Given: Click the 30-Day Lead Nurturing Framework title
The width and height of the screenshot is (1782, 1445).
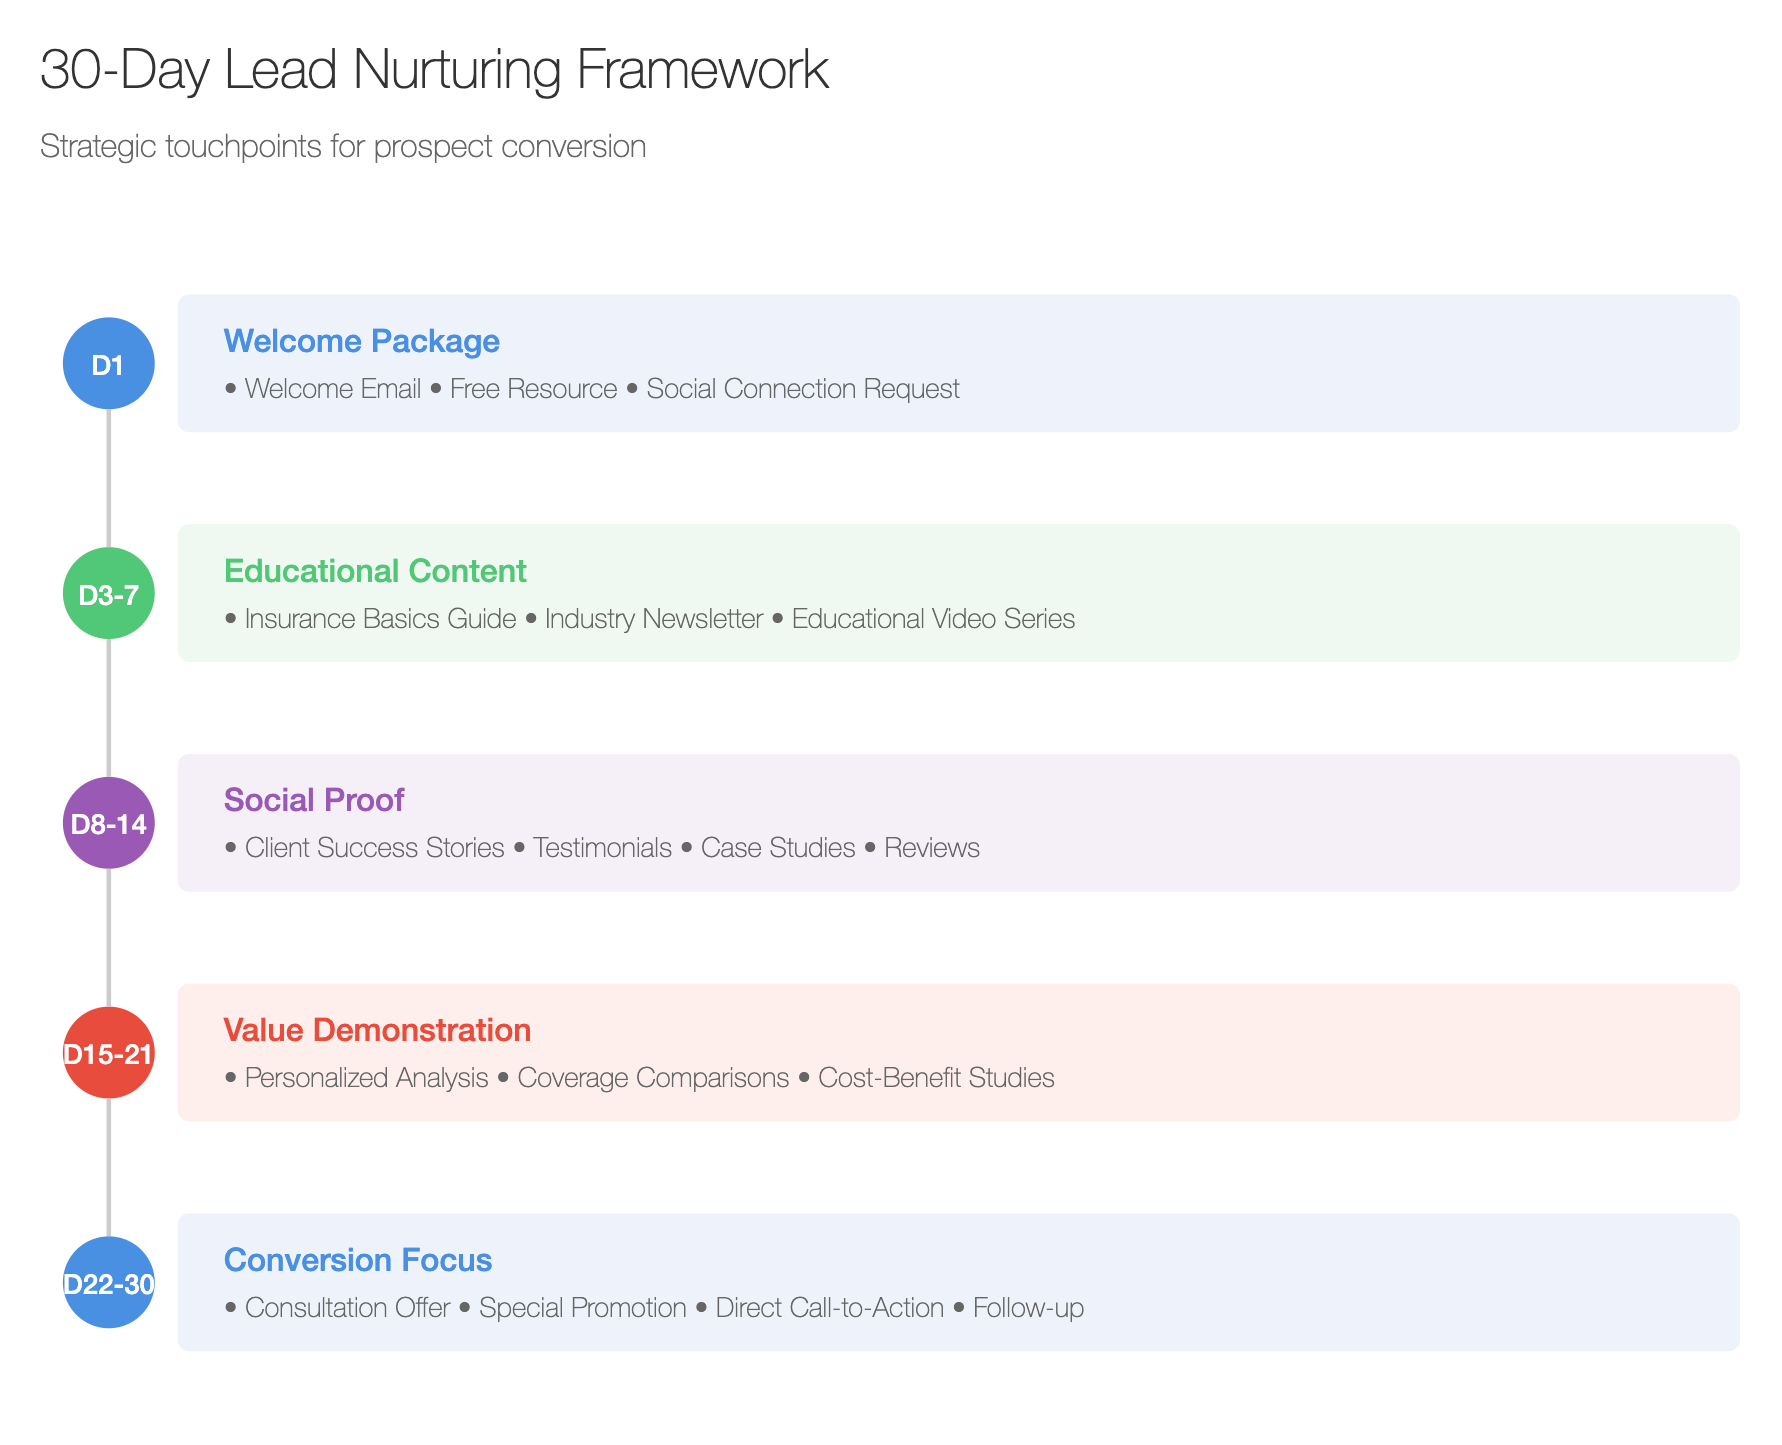Looking at the screenshot, I should (x=435, y=70).
